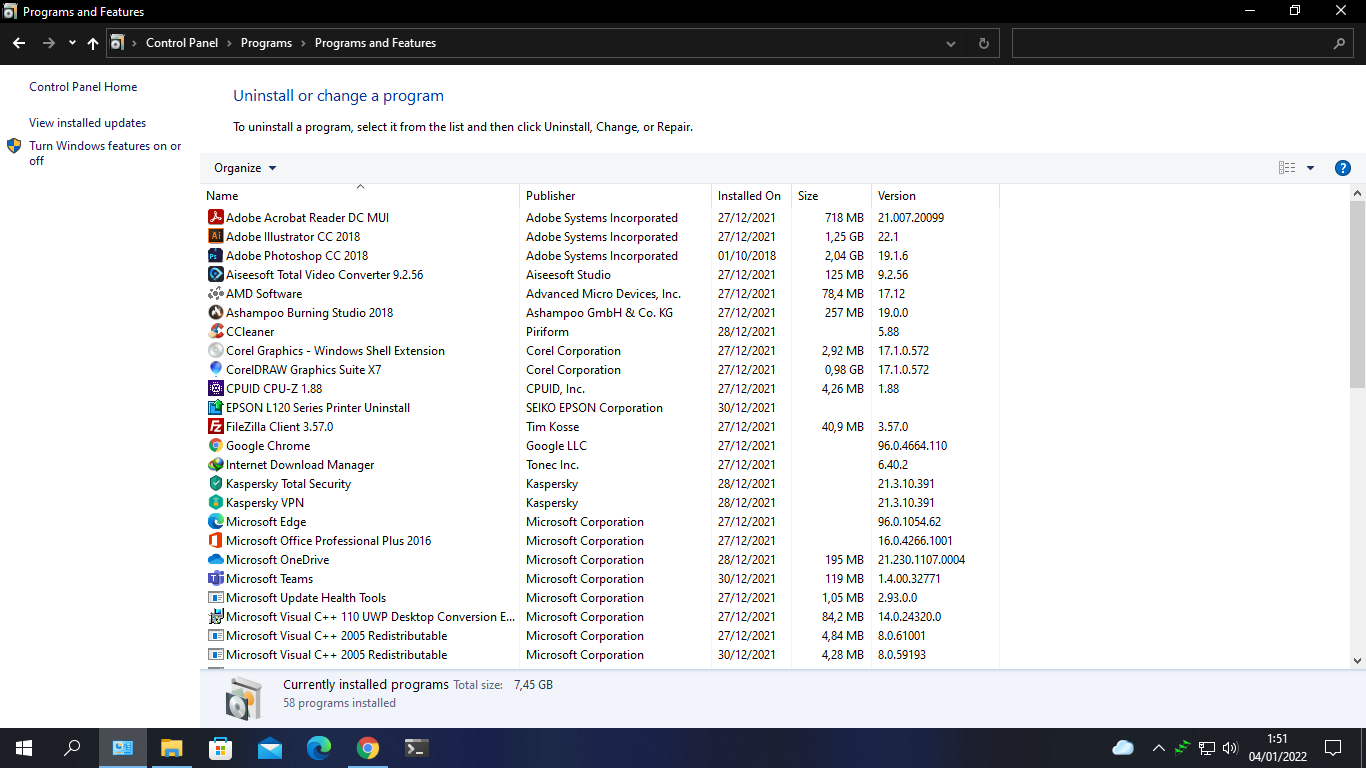Sort by the Size column header
The width and height of the screenshot is (1366, 768).
(831, 195)
